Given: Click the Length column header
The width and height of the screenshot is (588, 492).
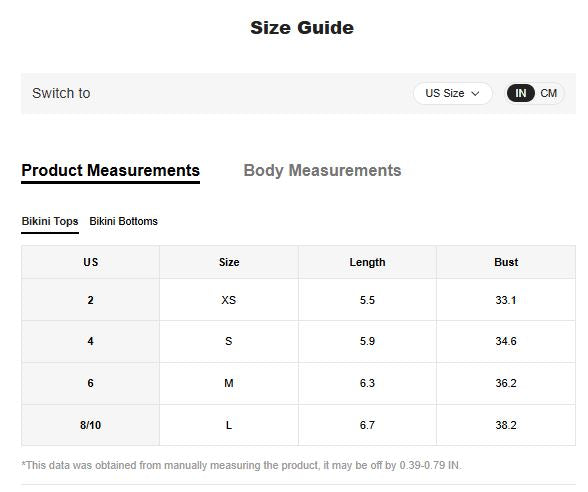Looking at the screenshot, I should click(x=367, y=262).
